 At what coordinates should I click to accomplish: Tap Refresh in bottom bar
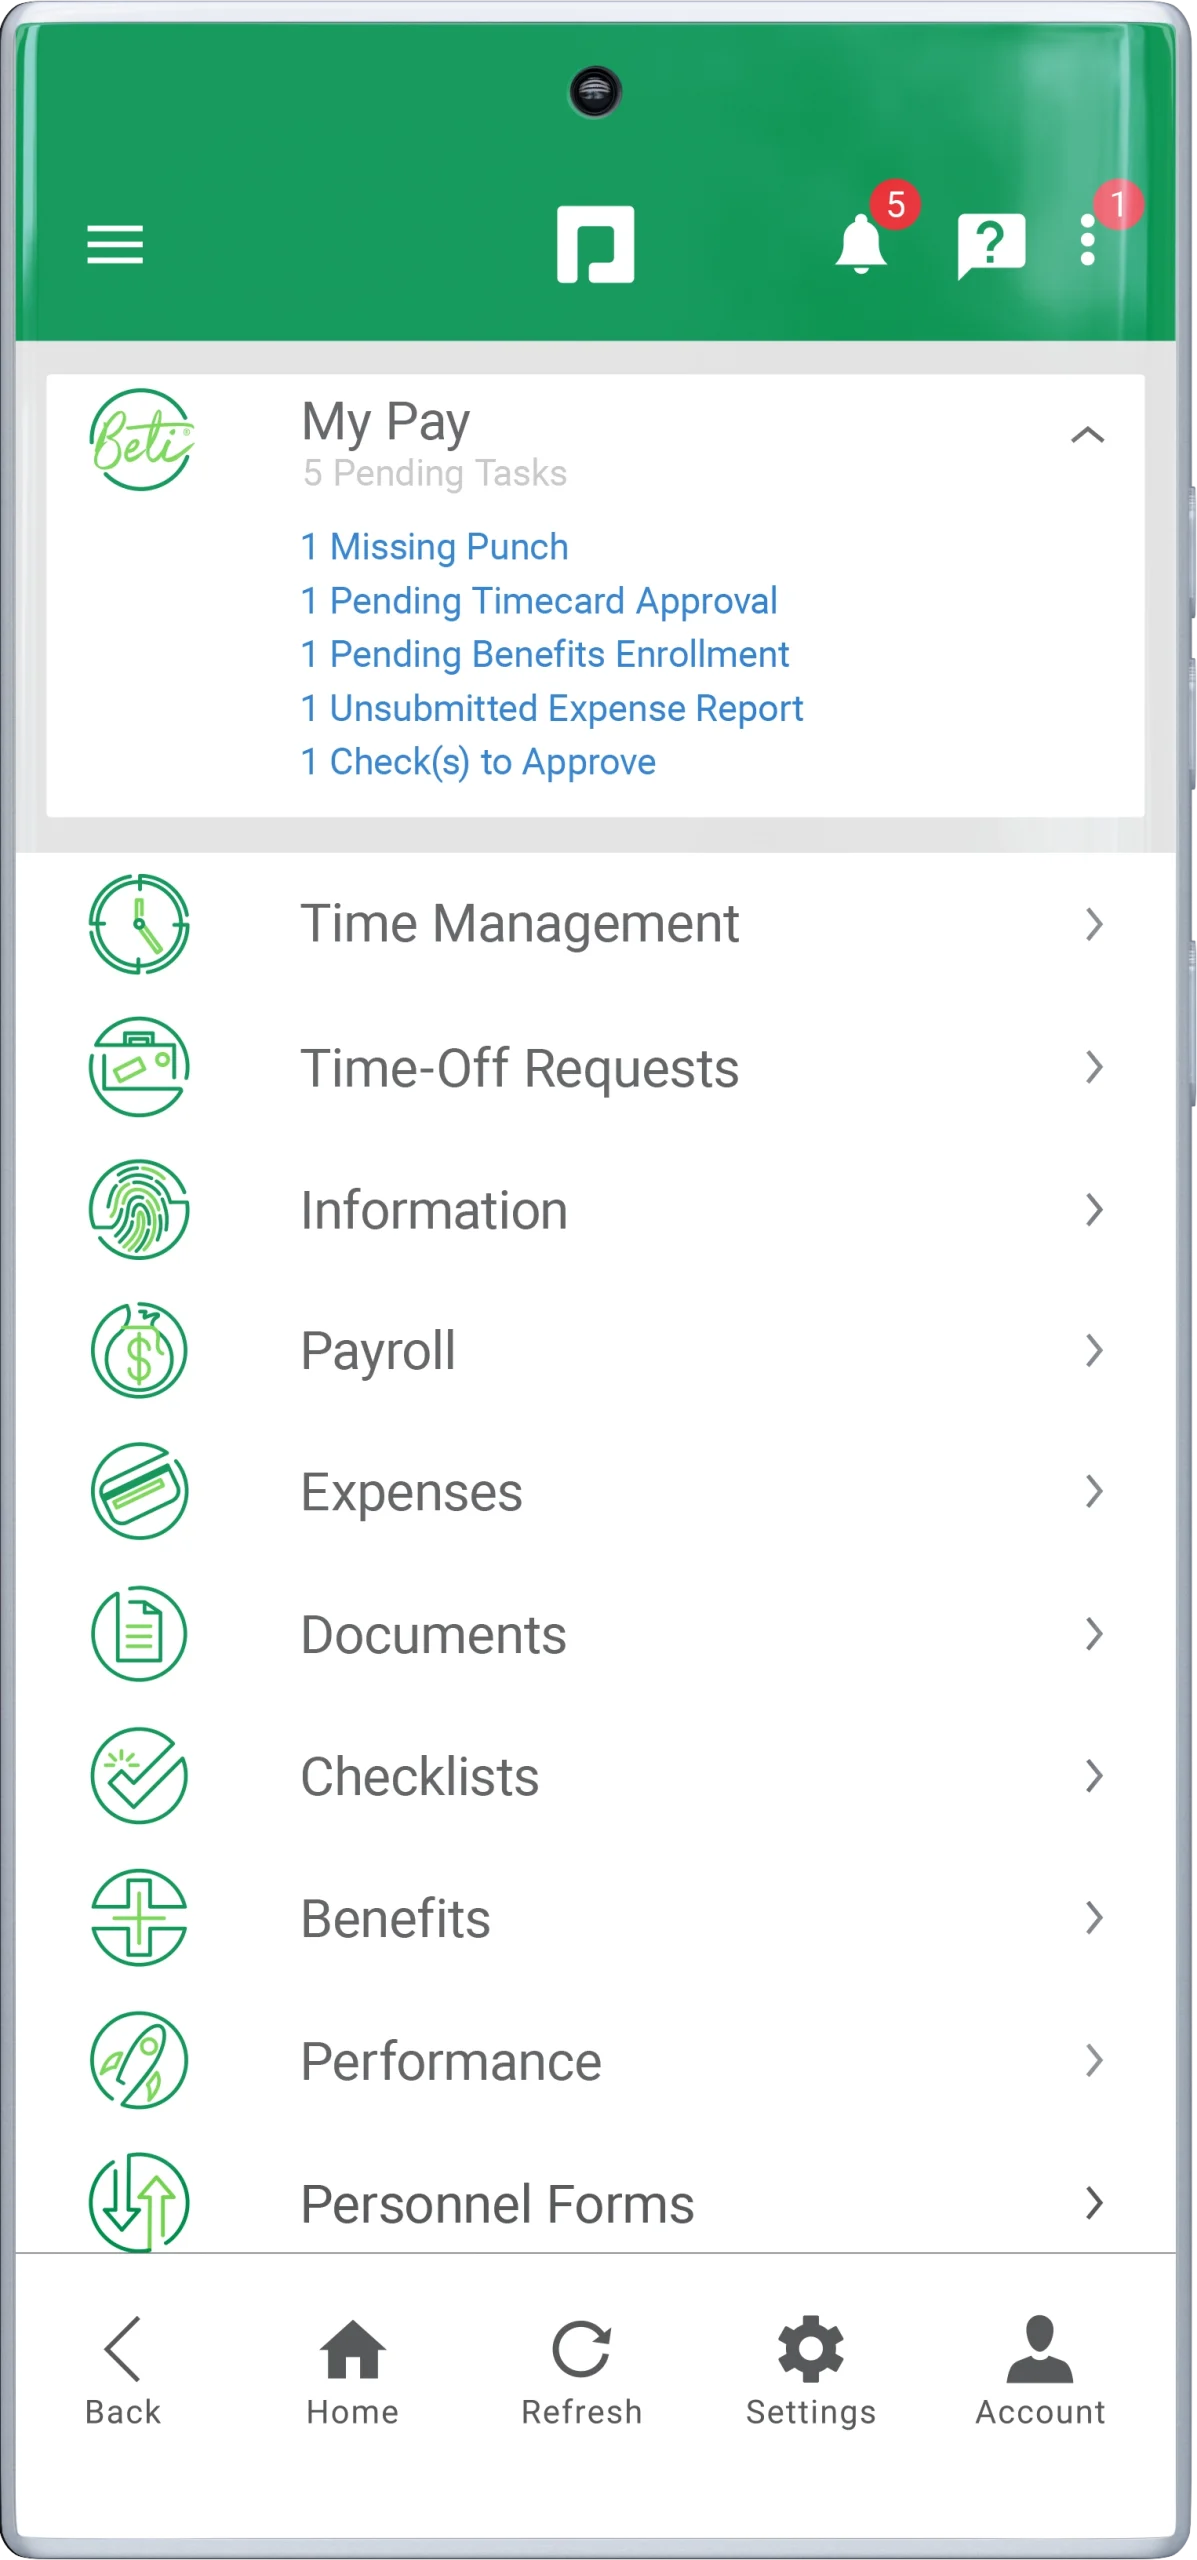pyautogui.click(x=581, y=2372)
